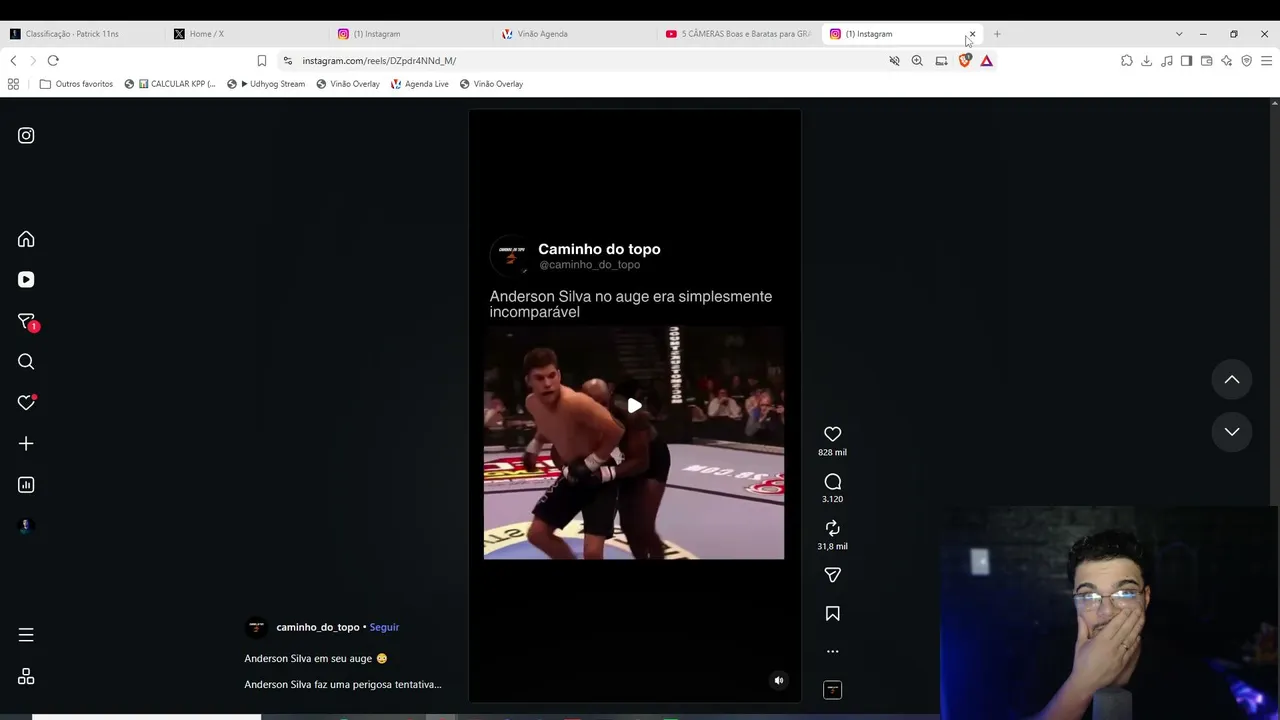Go to the previous reel
1280x720 pixels.
tap(1232, 380)
